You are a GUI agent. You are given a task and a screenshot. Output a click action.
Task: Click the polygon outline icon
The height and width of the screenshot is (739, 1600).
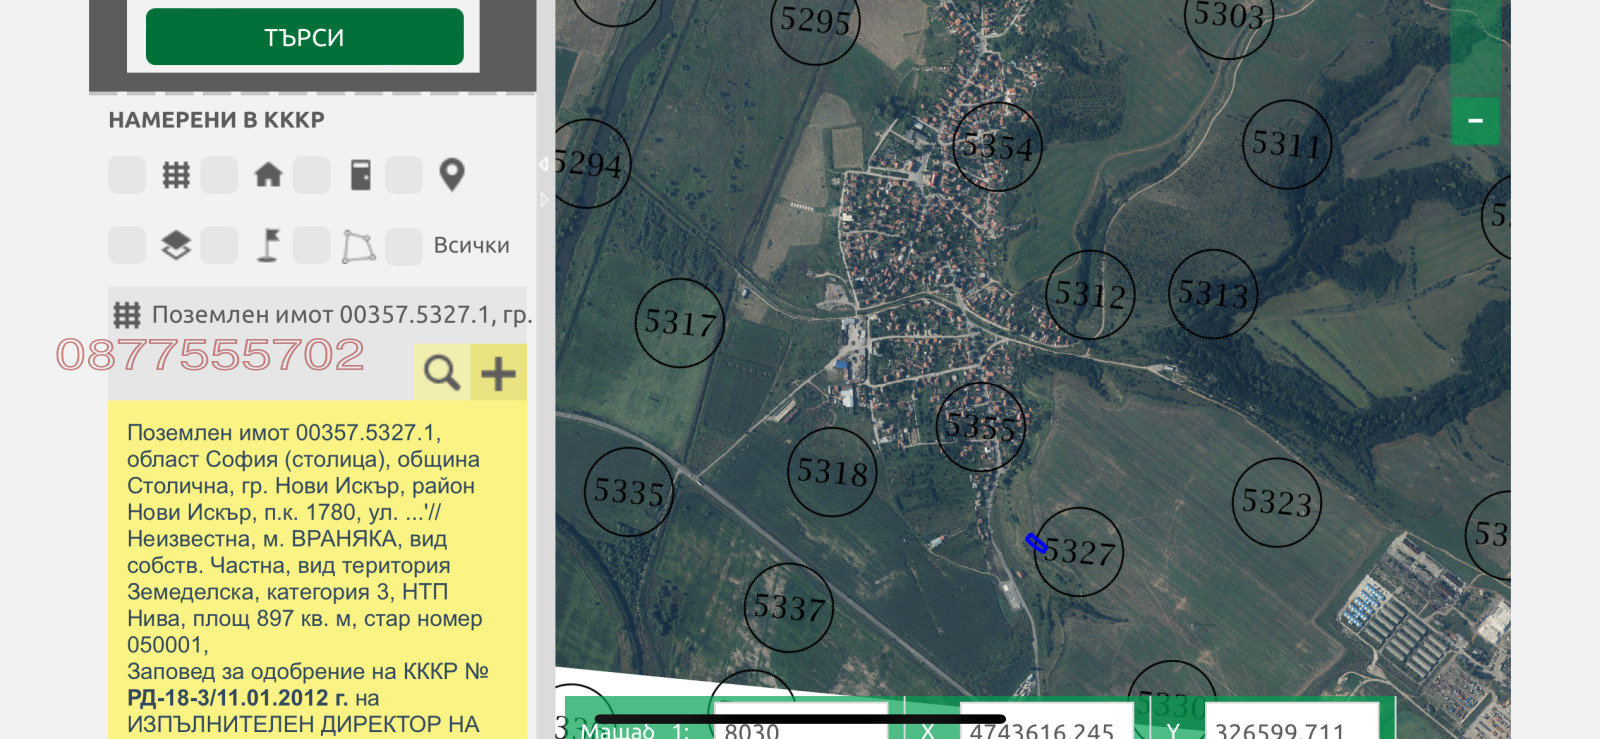click(x=359, y=246)
